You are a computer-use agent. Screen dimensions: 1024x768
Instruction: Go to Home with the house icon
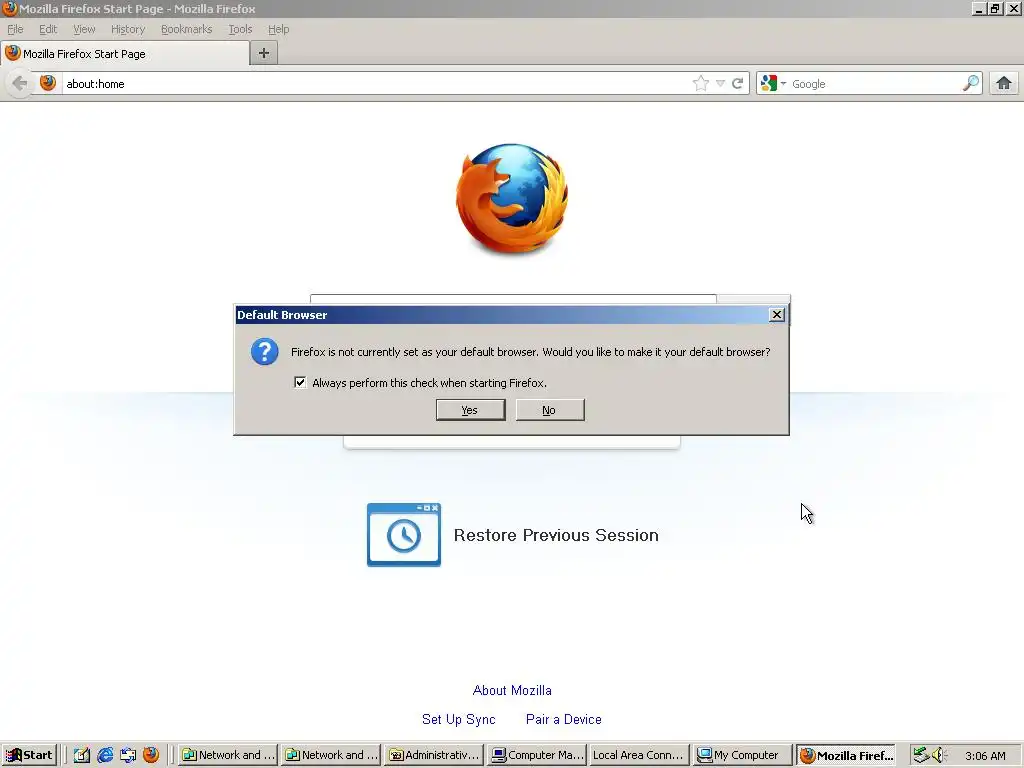click(1004, 83)
